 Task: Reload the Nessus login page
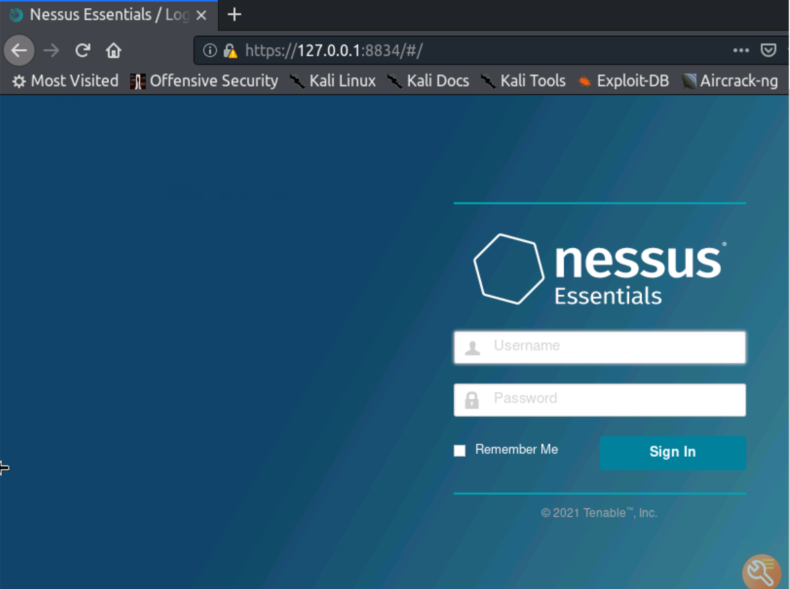pyautogui.click(x=83, y=50)
